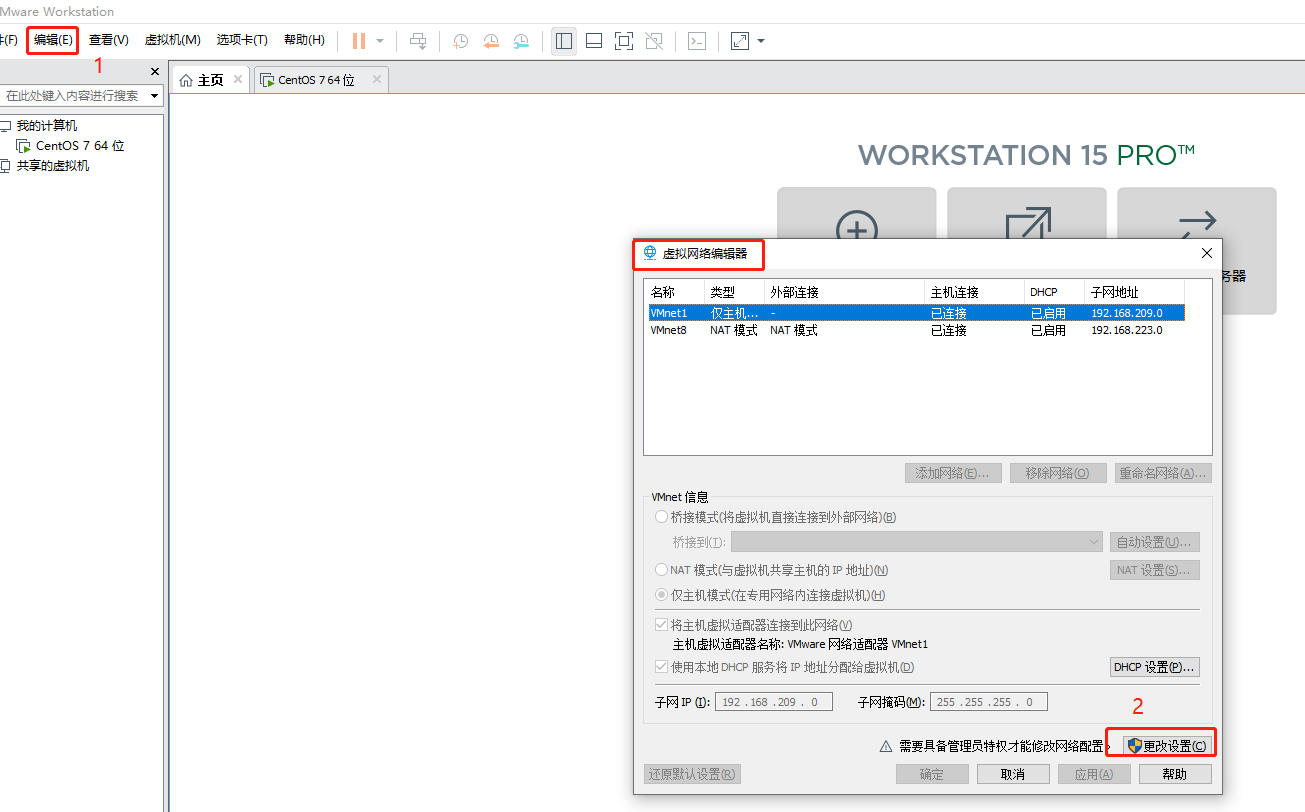1305x812 pixels.
Task: Select 桥接模式 radio button
Action: pos(661,517)
